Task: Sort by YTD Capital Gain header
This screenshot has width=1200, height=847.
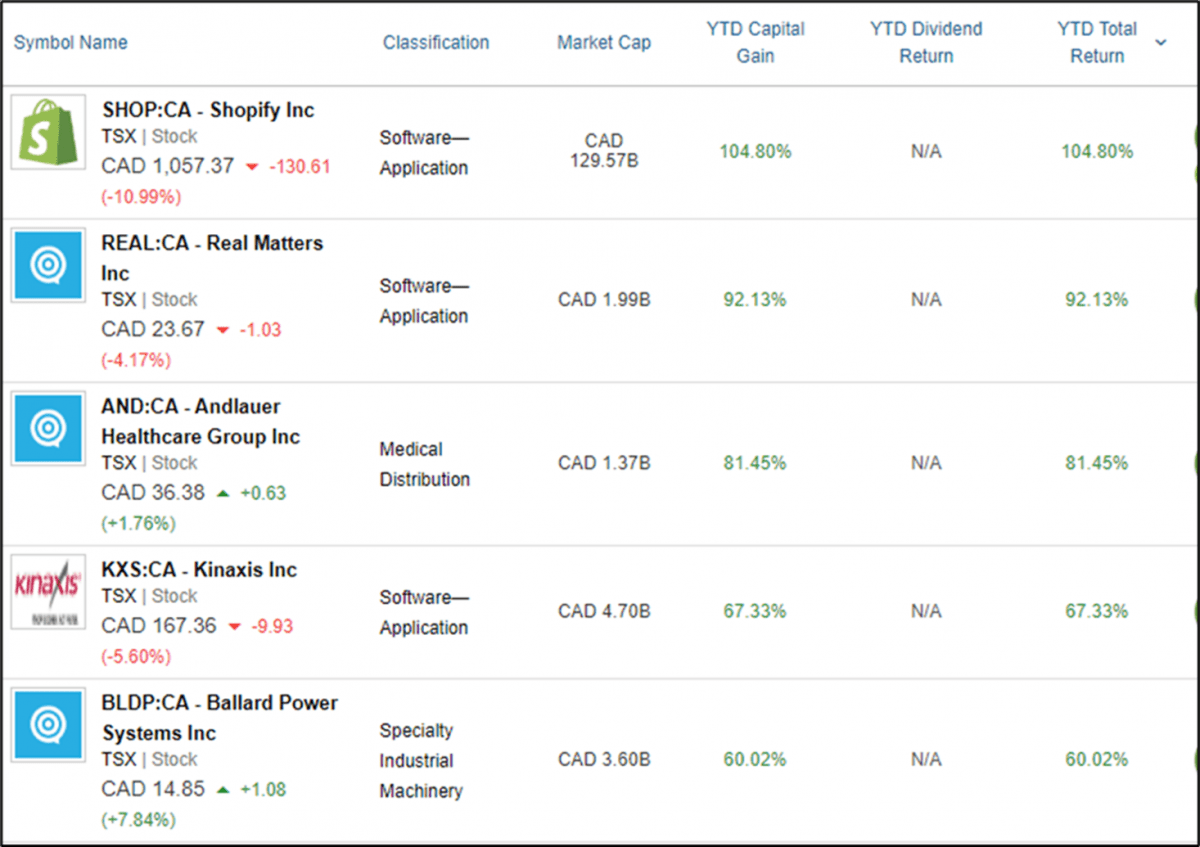Action: pos(755,42)
